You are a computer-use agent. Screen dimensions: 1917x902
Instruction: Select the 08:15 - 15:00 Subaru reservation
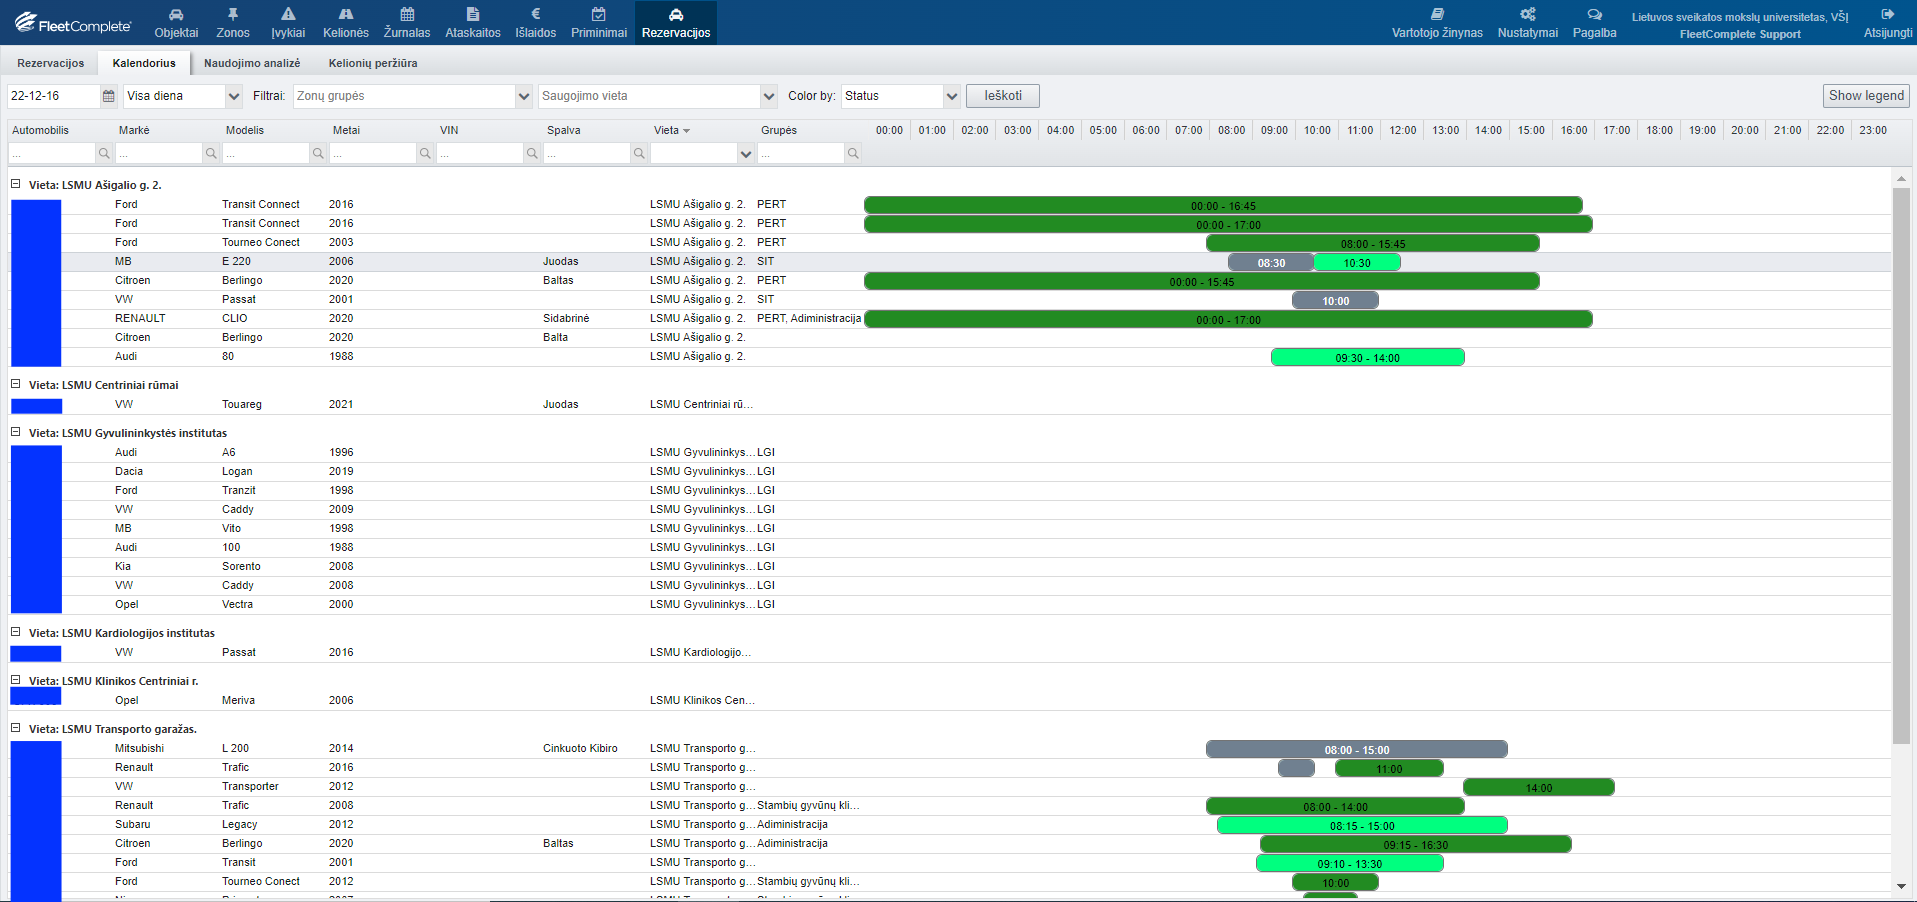pyautogui.click(x=1362, y=826)
